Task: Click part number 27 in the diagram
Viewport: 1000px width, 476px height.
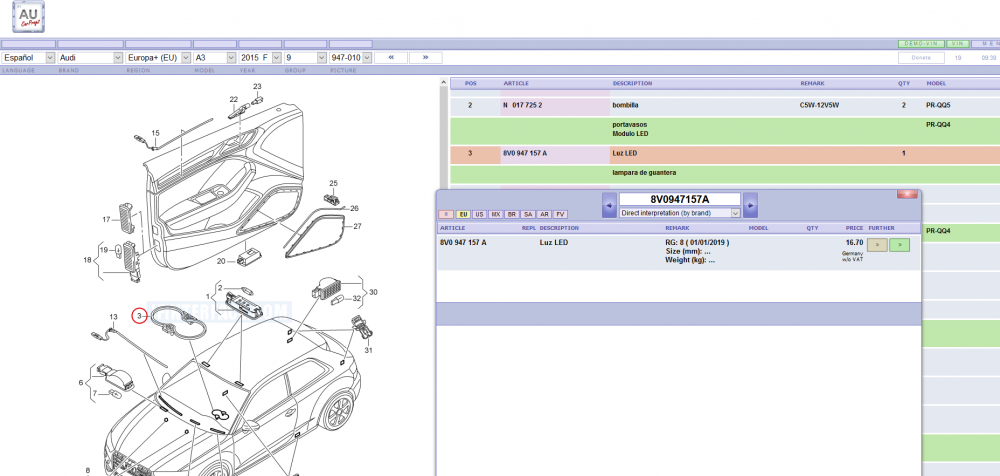Action: [357, 226]
